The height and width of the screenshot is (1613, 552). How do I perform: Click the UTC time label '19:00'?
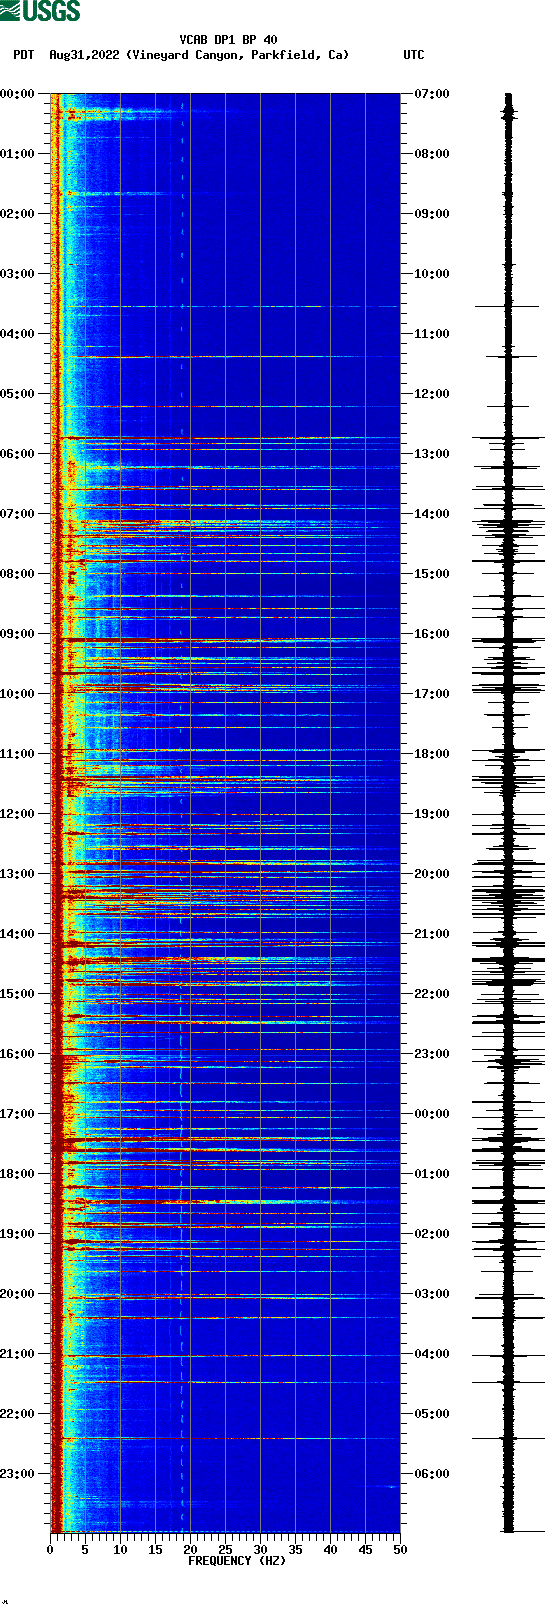(432, 814)
